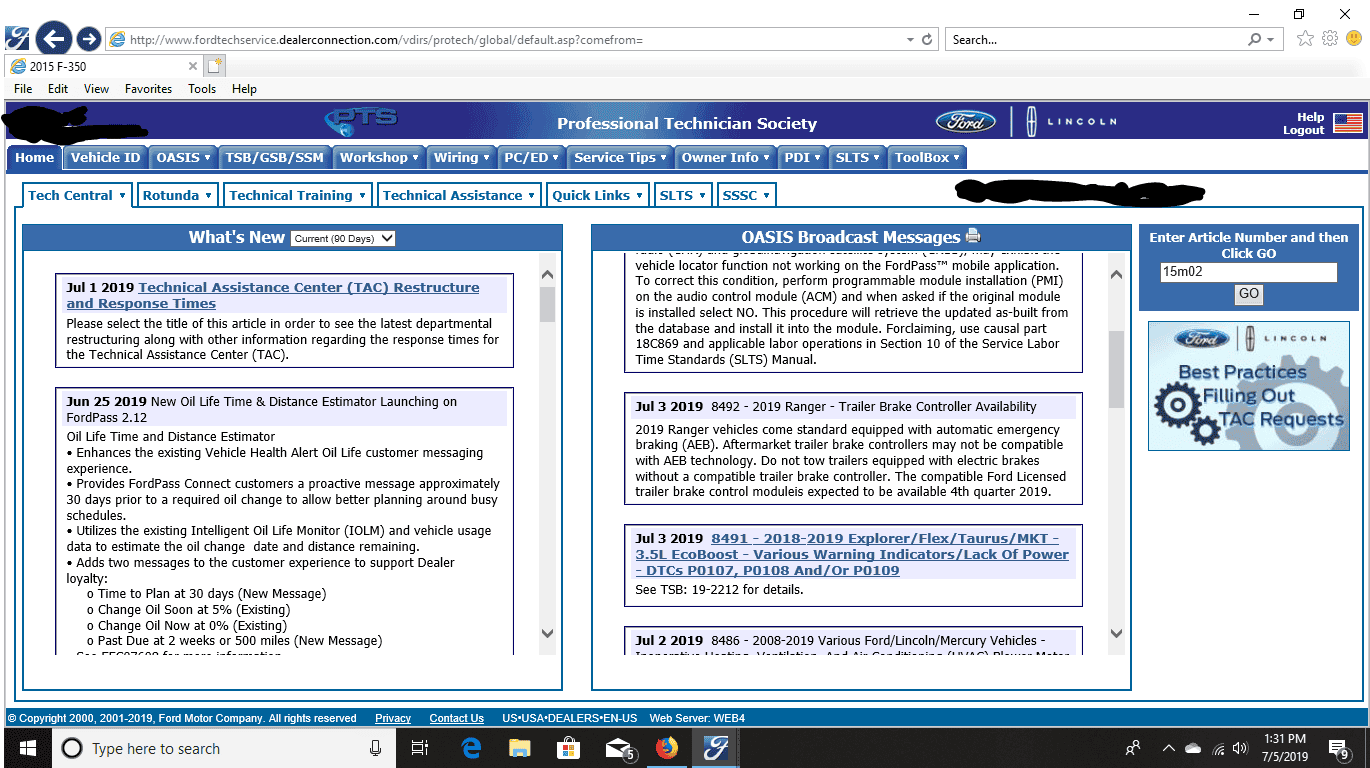
Task: Open the Windows Start menu
Action: point(27,748)
